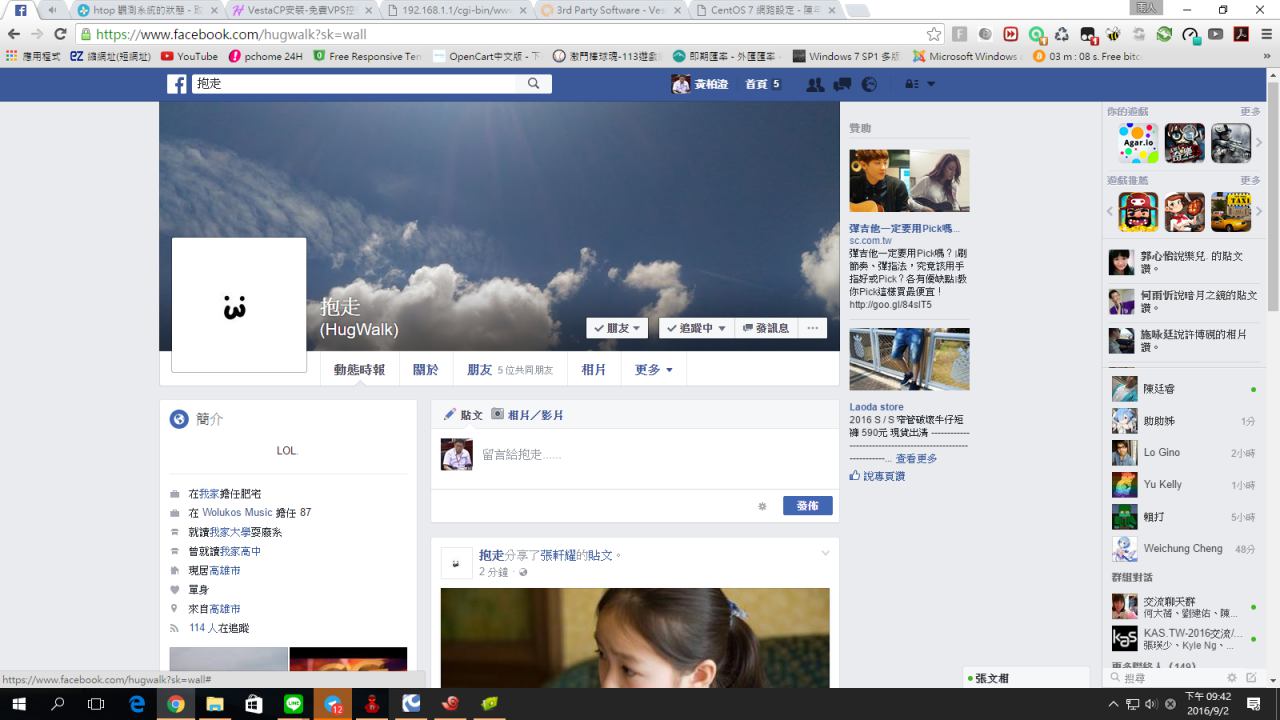This screenshot has height=720, width=1280.
Task: Open the Wolukos Music link in intro
Action: tap(237, 512)
